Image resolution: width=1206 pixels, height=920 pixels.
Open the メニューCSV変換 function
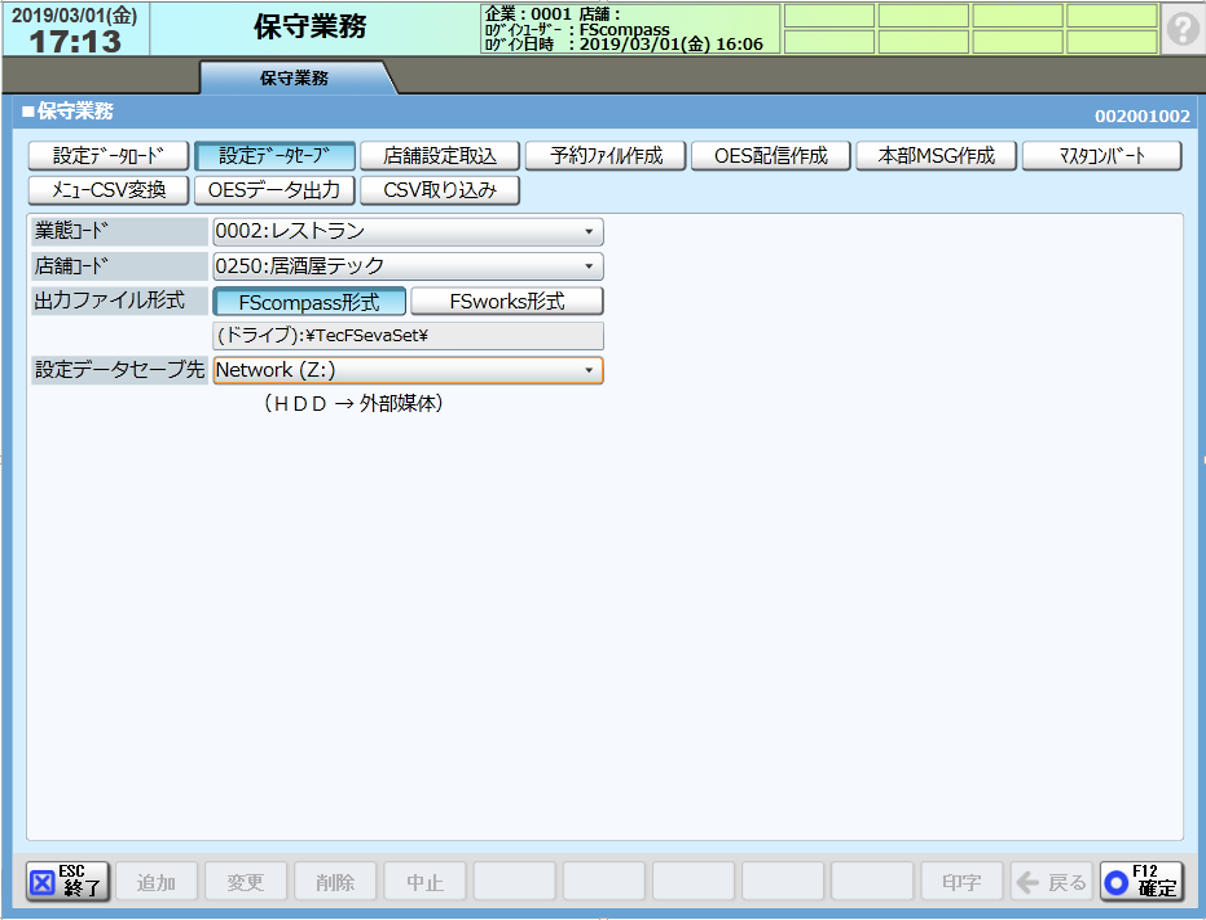click(108, 190)
